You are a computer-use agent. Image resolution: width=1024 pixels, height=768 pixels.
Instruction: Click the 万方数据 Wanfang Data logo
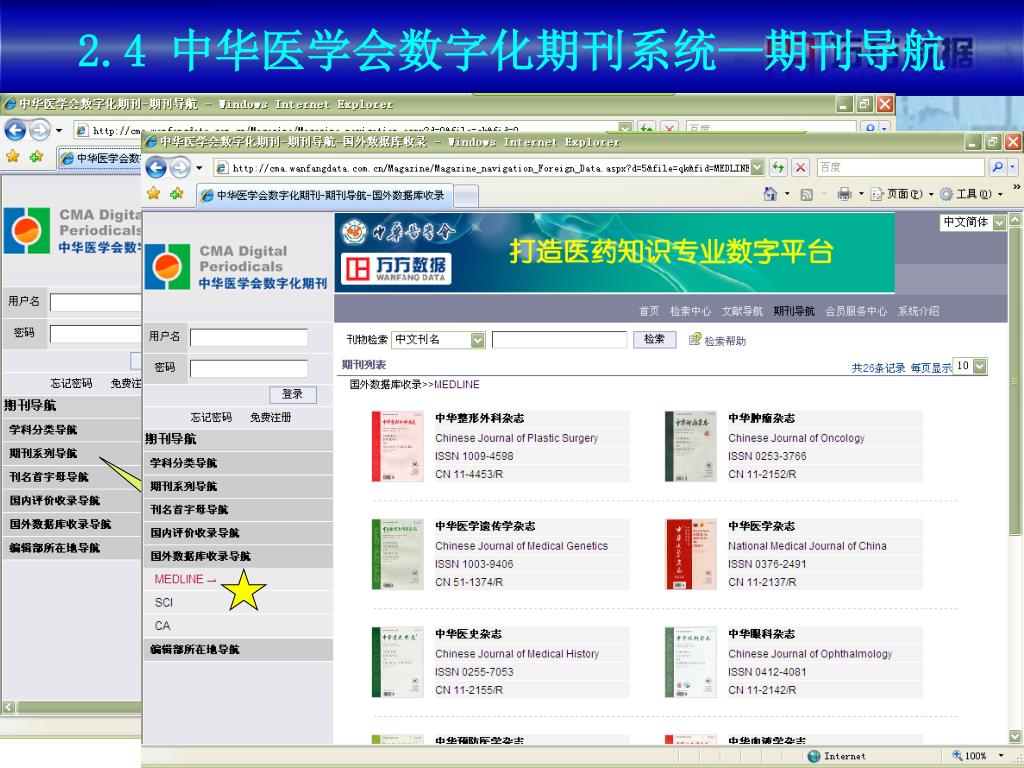click(396, 268)
